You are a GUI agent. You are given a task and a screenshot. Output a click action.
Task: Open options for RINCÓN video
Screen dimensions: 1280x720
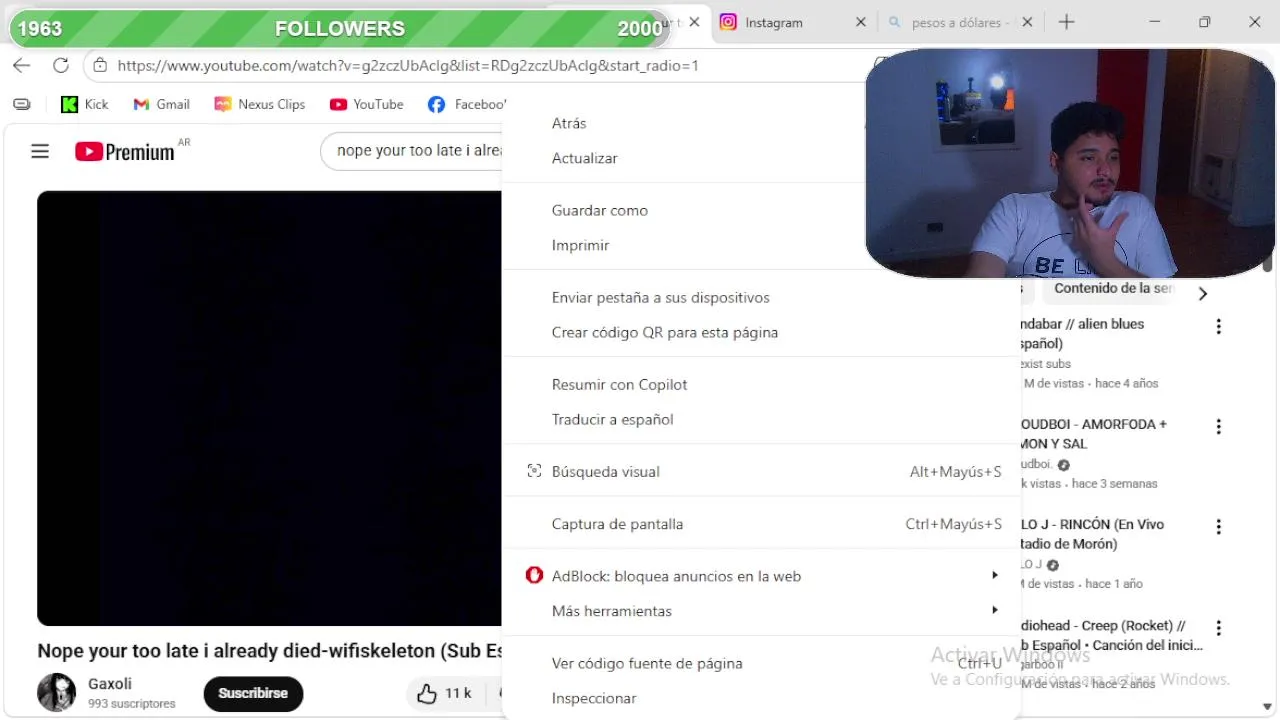coord(1218,527)
